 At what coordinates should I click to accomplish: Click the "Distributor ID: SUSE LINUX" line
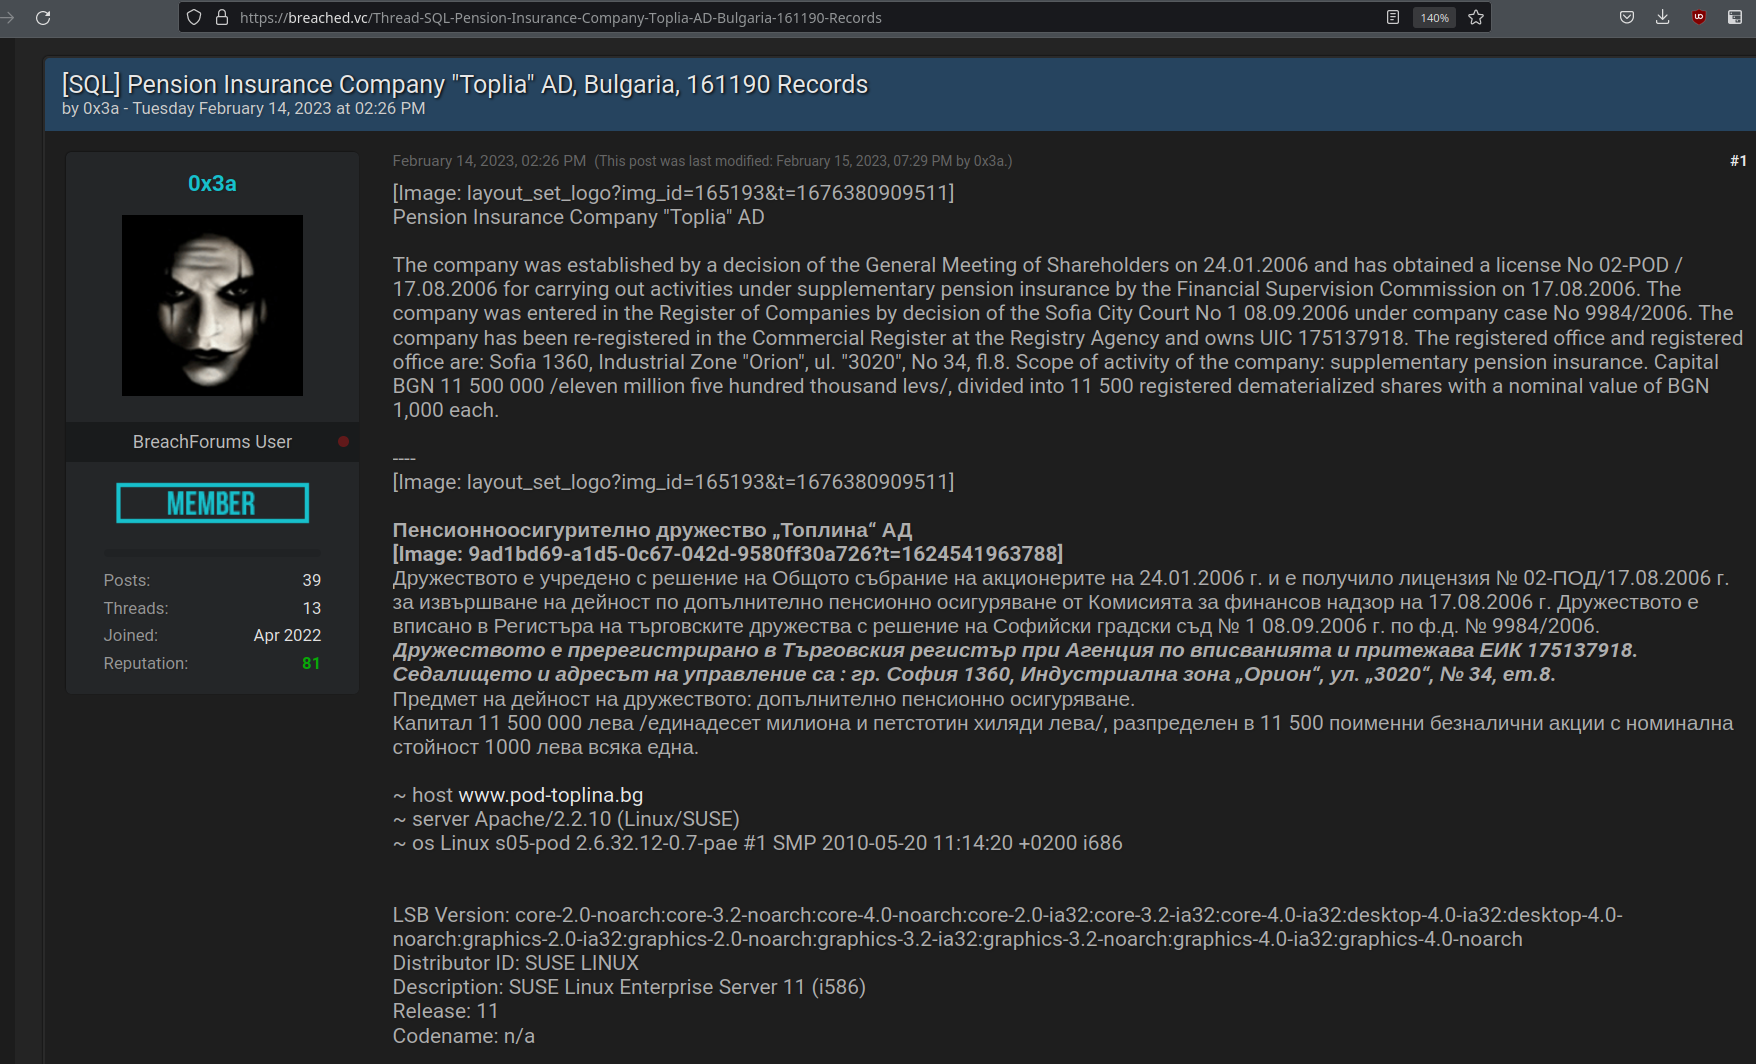point(516,963)
